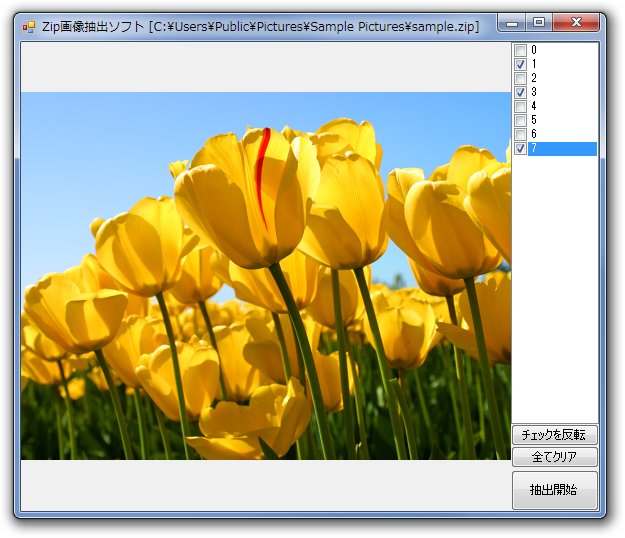Check the checkbox for item 5
The image size is (625, 538).
click(520, 120)
